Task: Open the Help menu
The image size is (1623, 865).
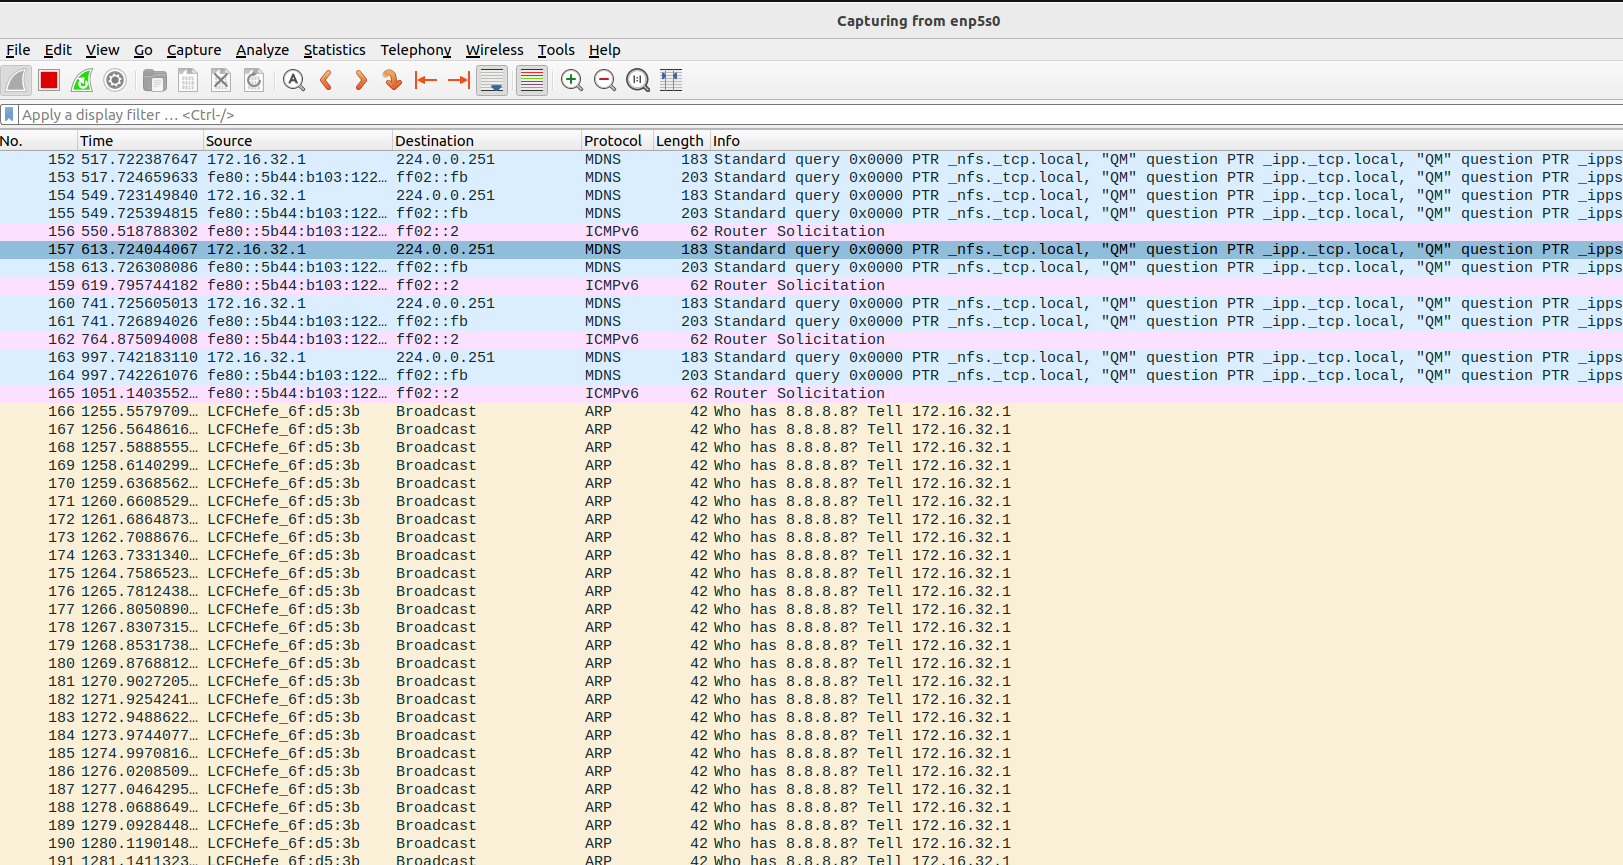Action: pos(604,50)
